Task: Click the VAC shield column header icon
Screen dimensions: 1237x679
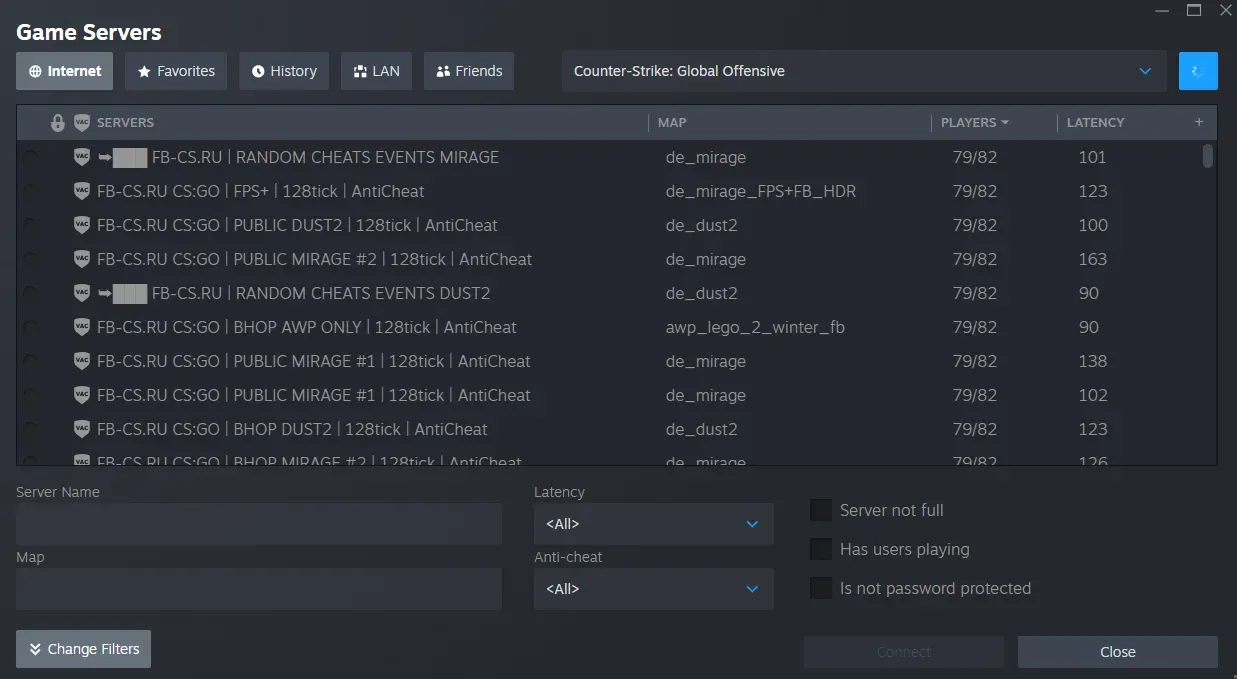Action: click(82, 123)
